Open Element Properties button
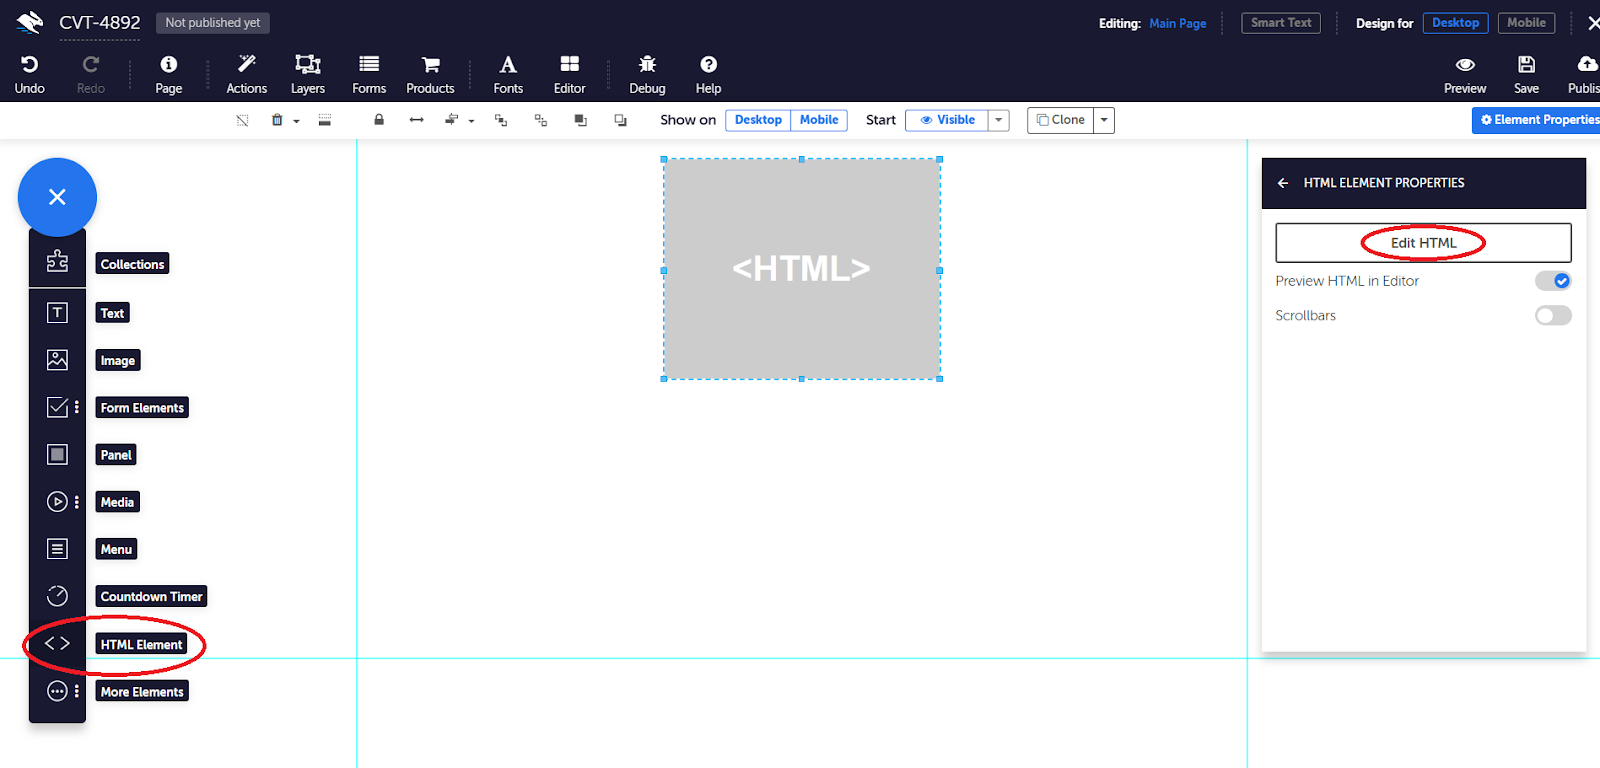The width and height of the screenshot is (1600, 768). (1536, 120)
